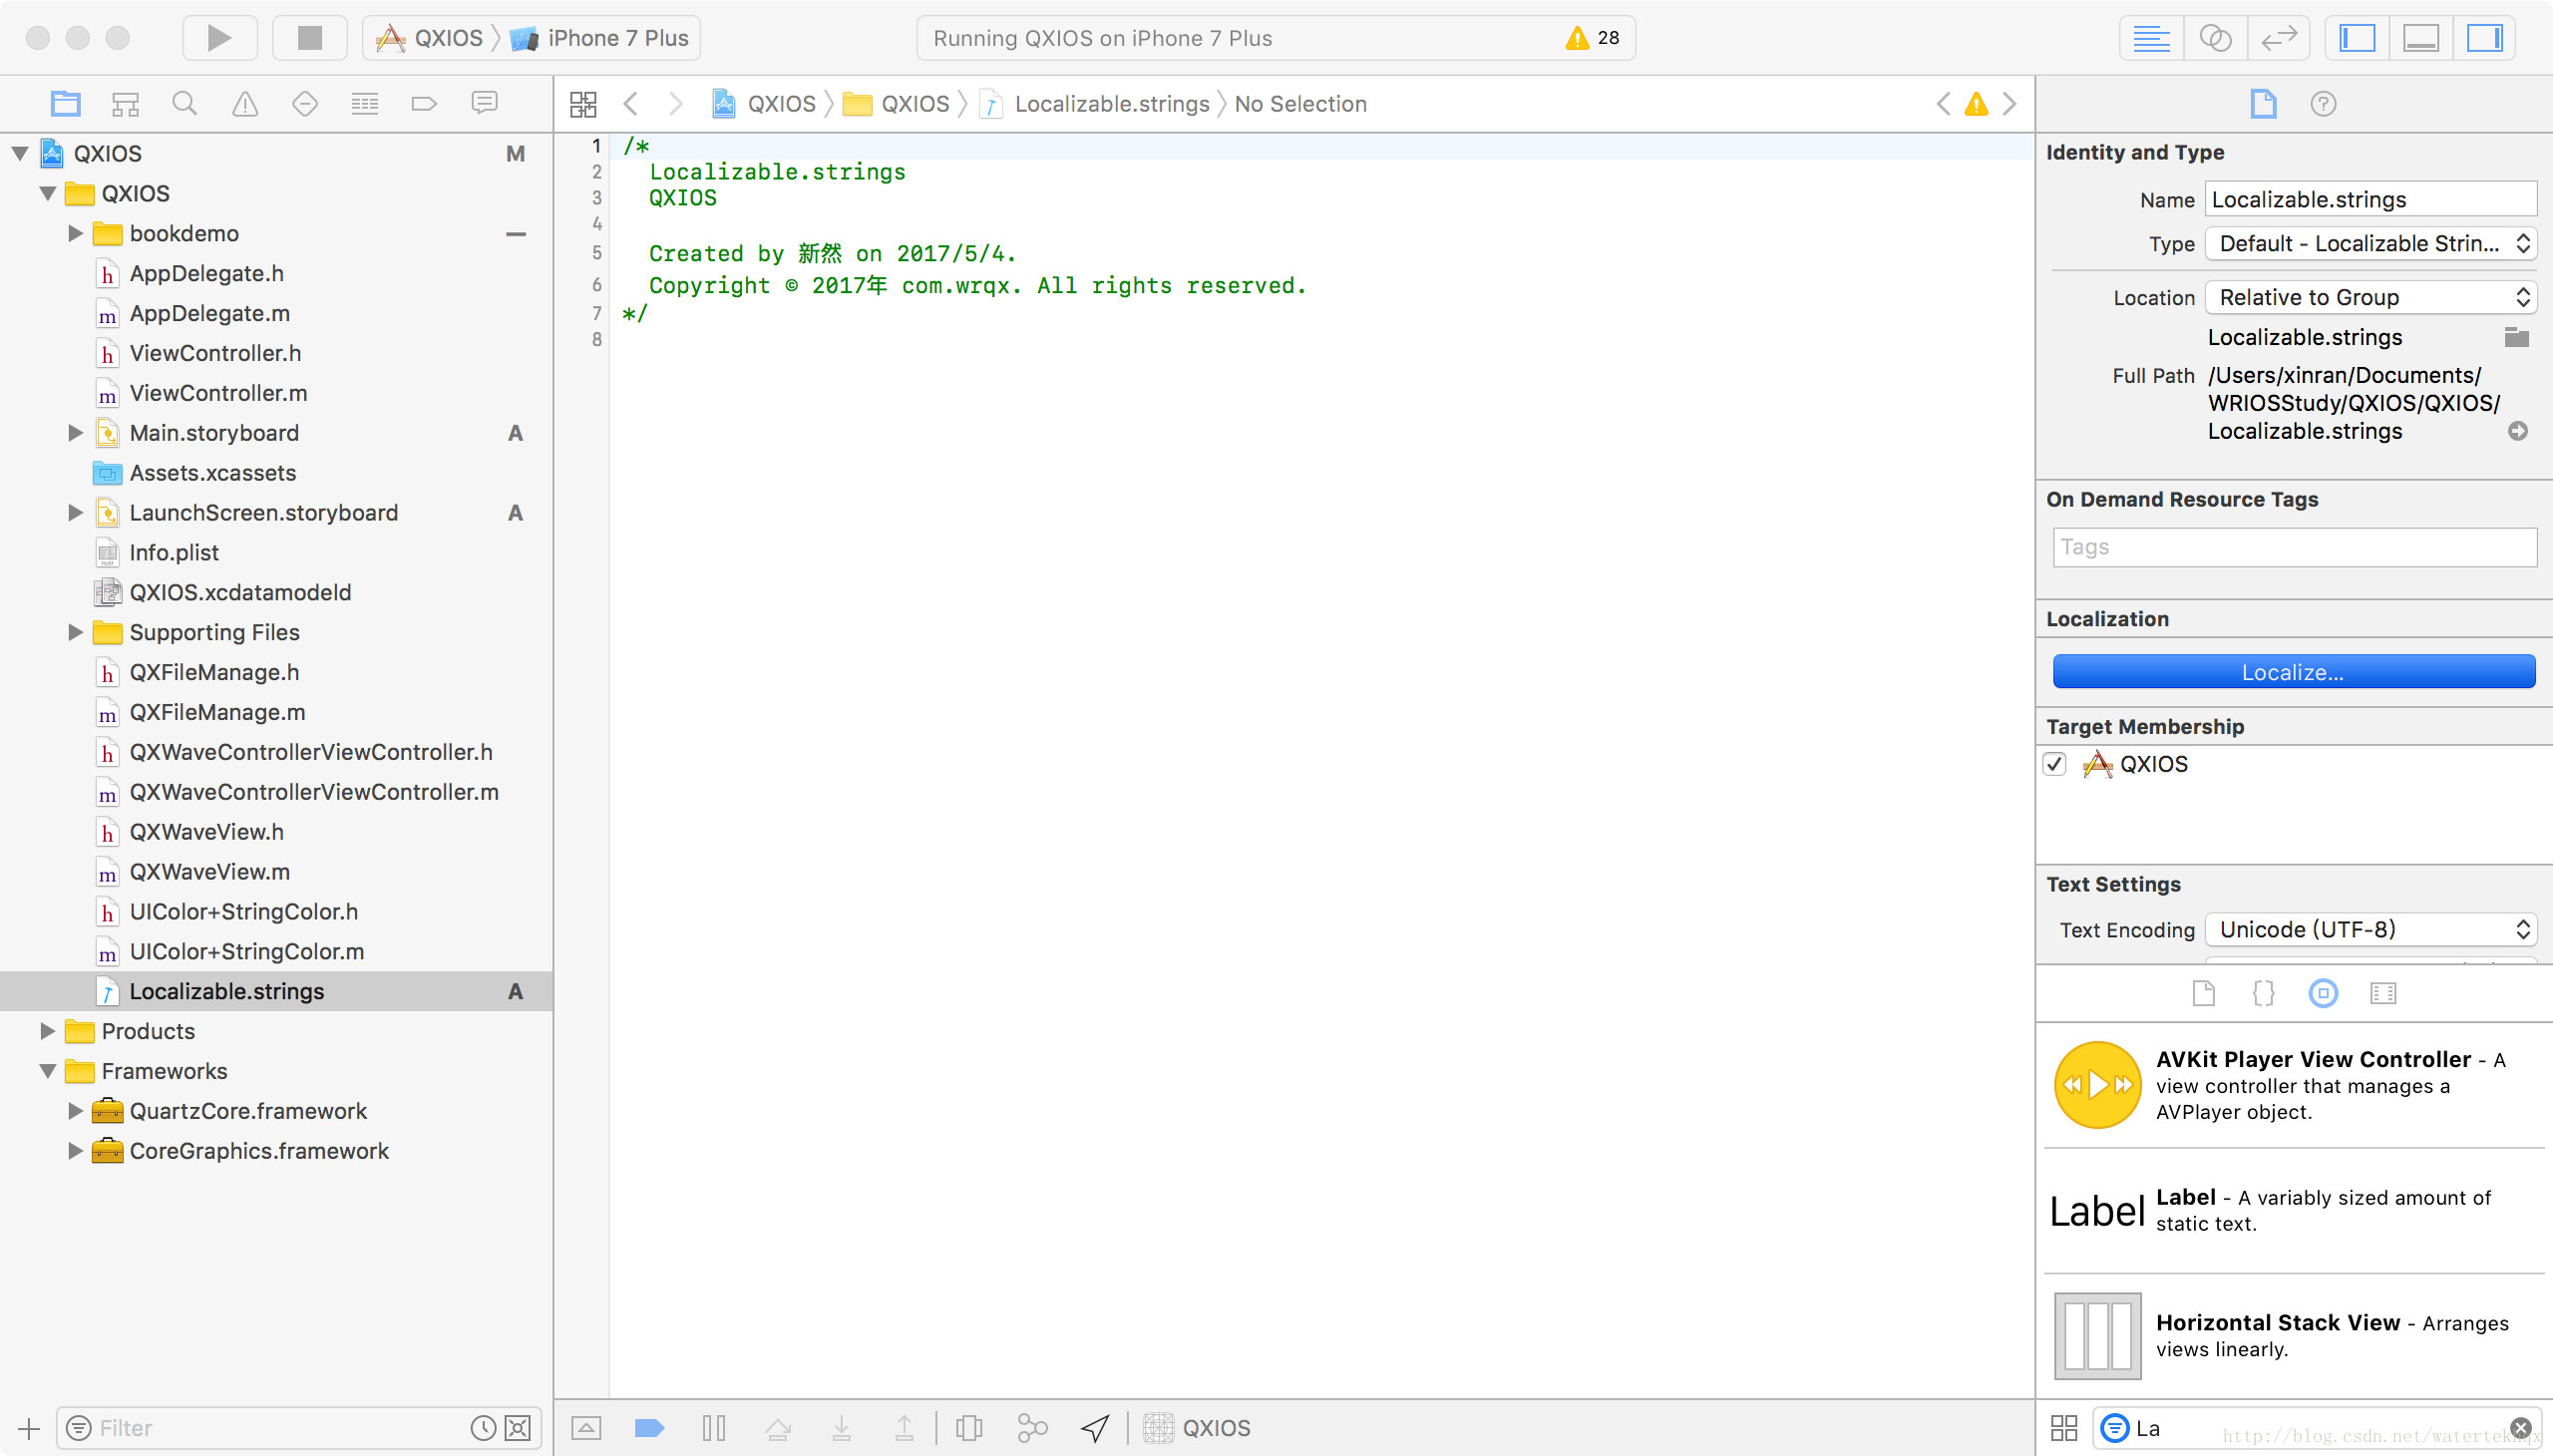Go back in editor history
Viewport: 2553px width, 1456px height.
[x=631, y=104]
